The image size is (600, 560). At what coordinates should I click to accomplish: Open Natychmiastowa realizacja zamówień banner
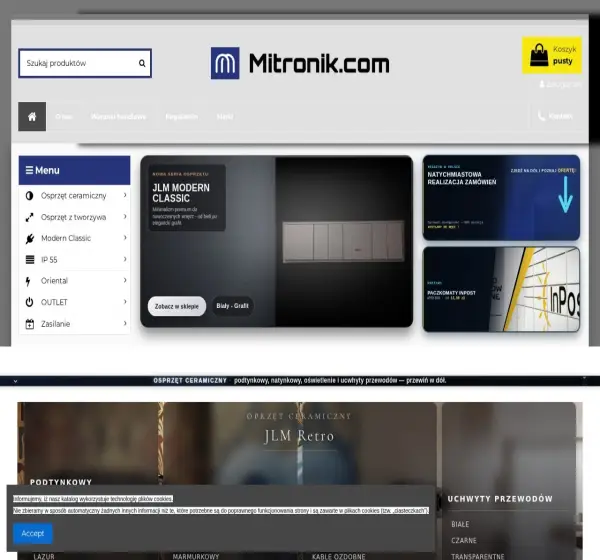coord(501,198)
